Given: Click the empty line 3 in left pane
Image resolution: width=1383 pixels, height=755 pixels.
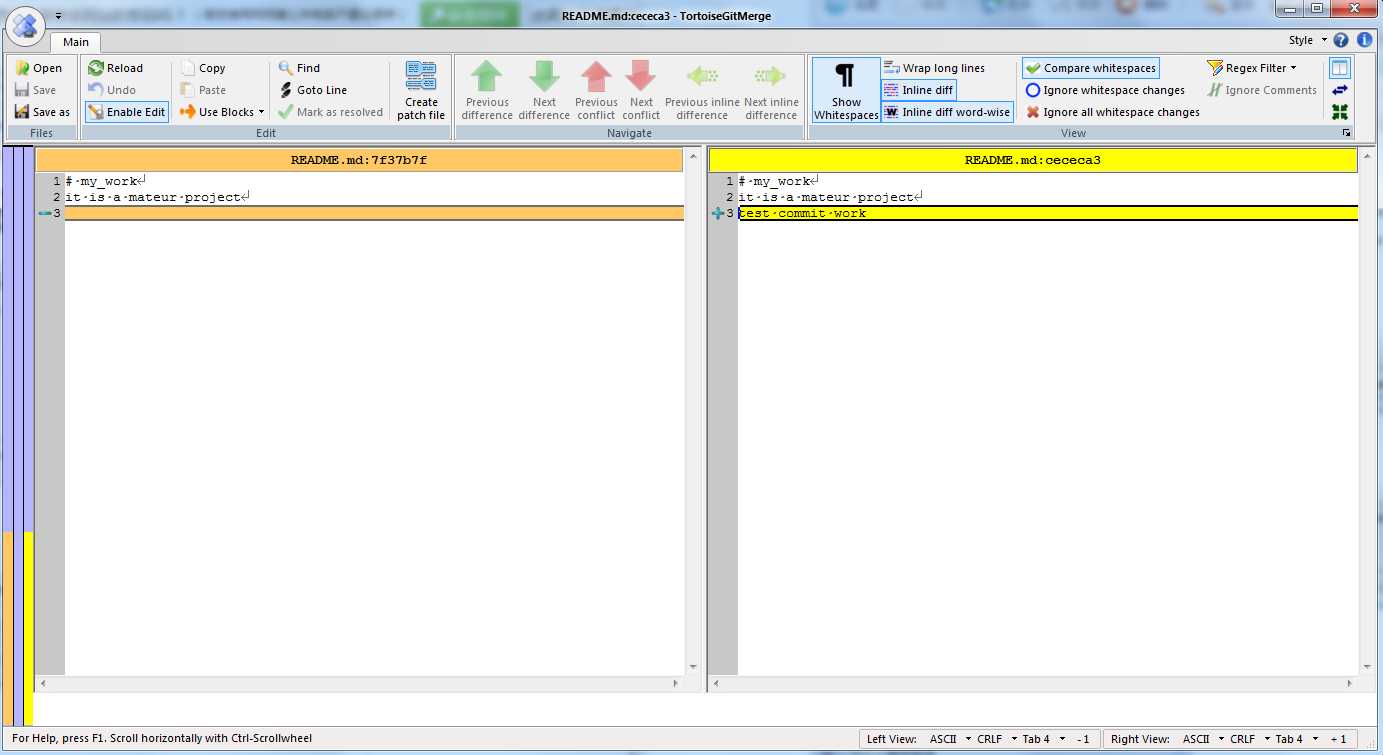Looking at the screenshot, I should [374, 213].
